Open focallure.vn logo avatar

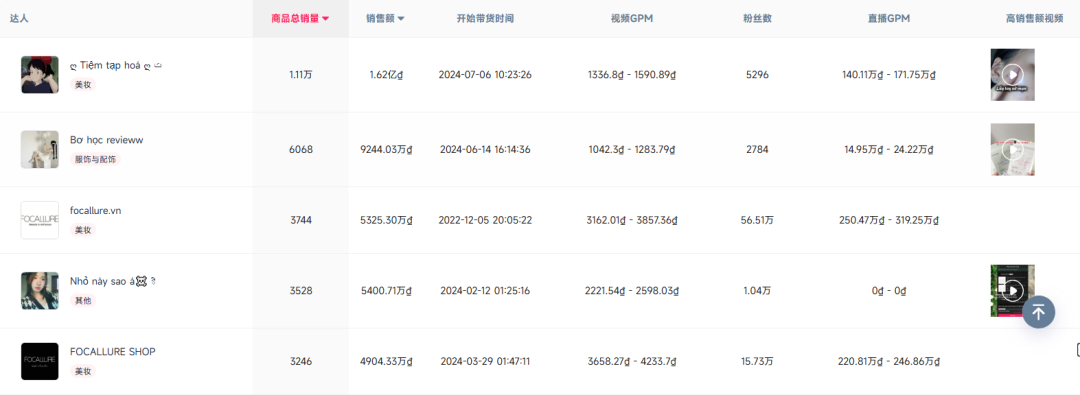coord(40,220)
